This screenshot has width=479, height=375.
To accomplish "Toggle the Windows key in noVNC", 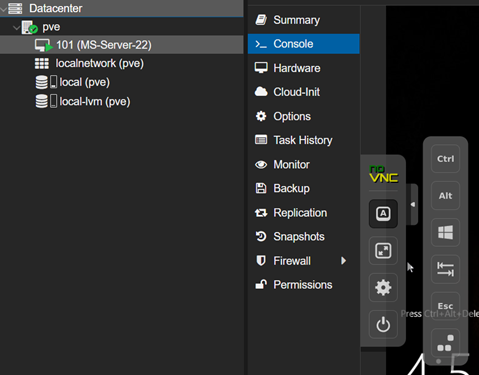I will (446, 232).
